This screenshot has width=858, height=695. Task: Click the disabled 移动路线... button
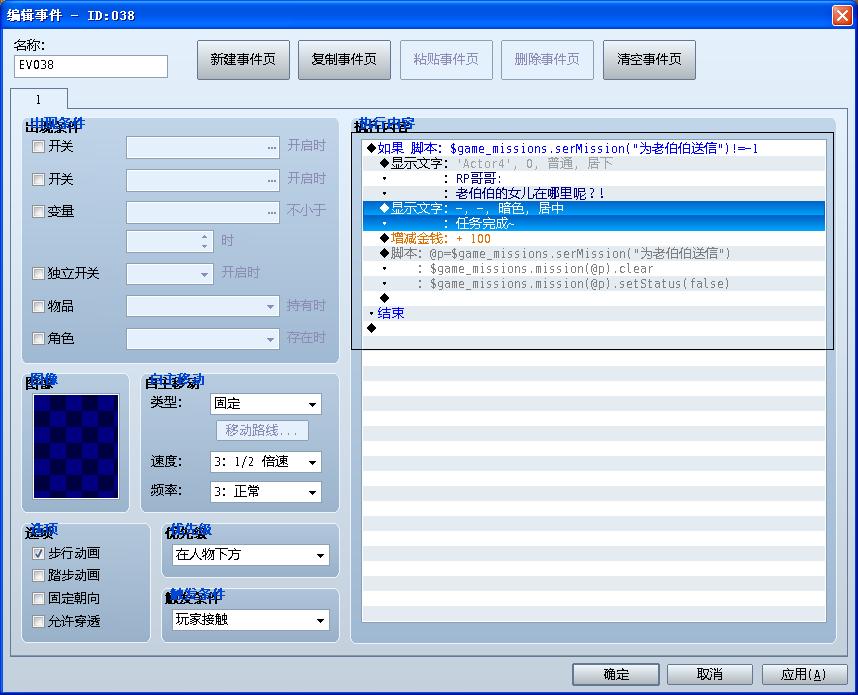tap(262, 430)
